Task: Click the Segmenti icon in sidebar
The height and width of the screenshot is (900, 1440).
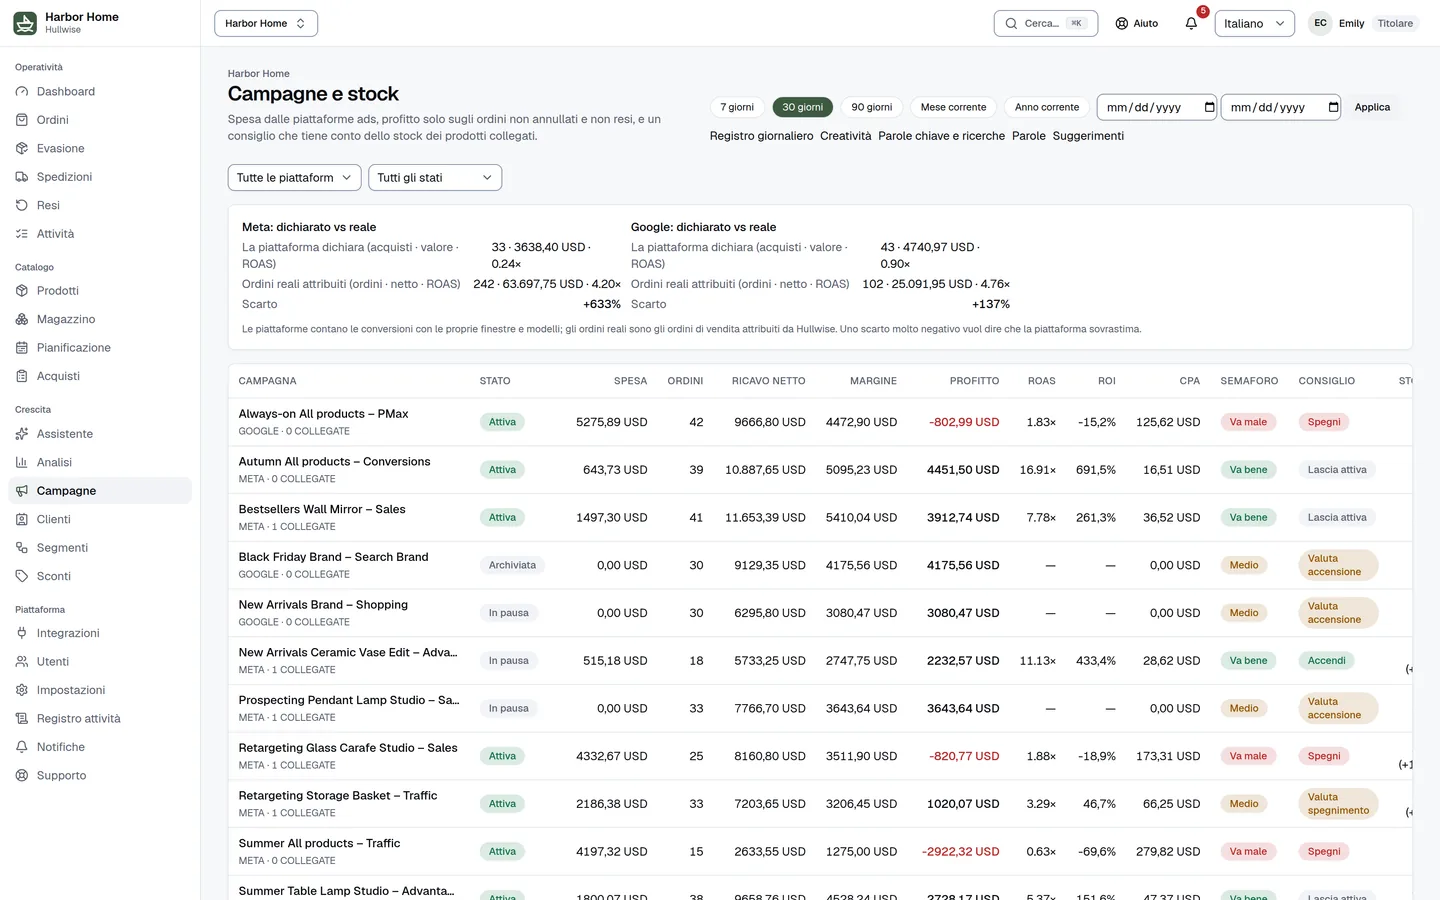Action: [22, 548]
